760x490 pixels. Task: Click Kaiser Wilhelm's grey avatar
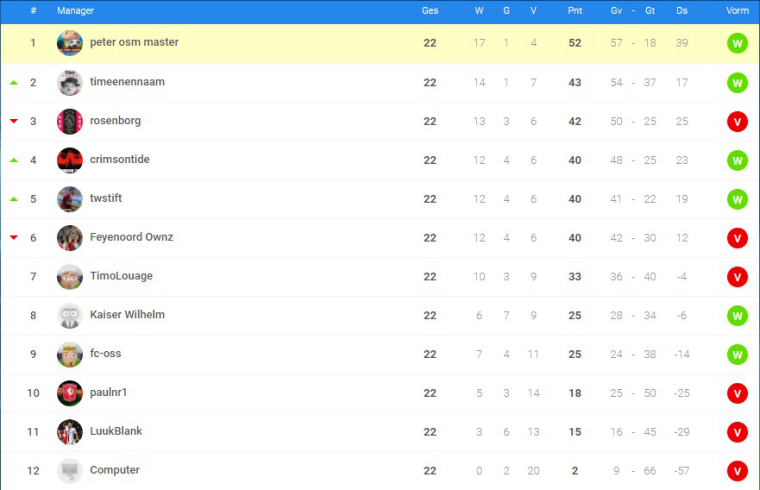[x=69, y=316]
